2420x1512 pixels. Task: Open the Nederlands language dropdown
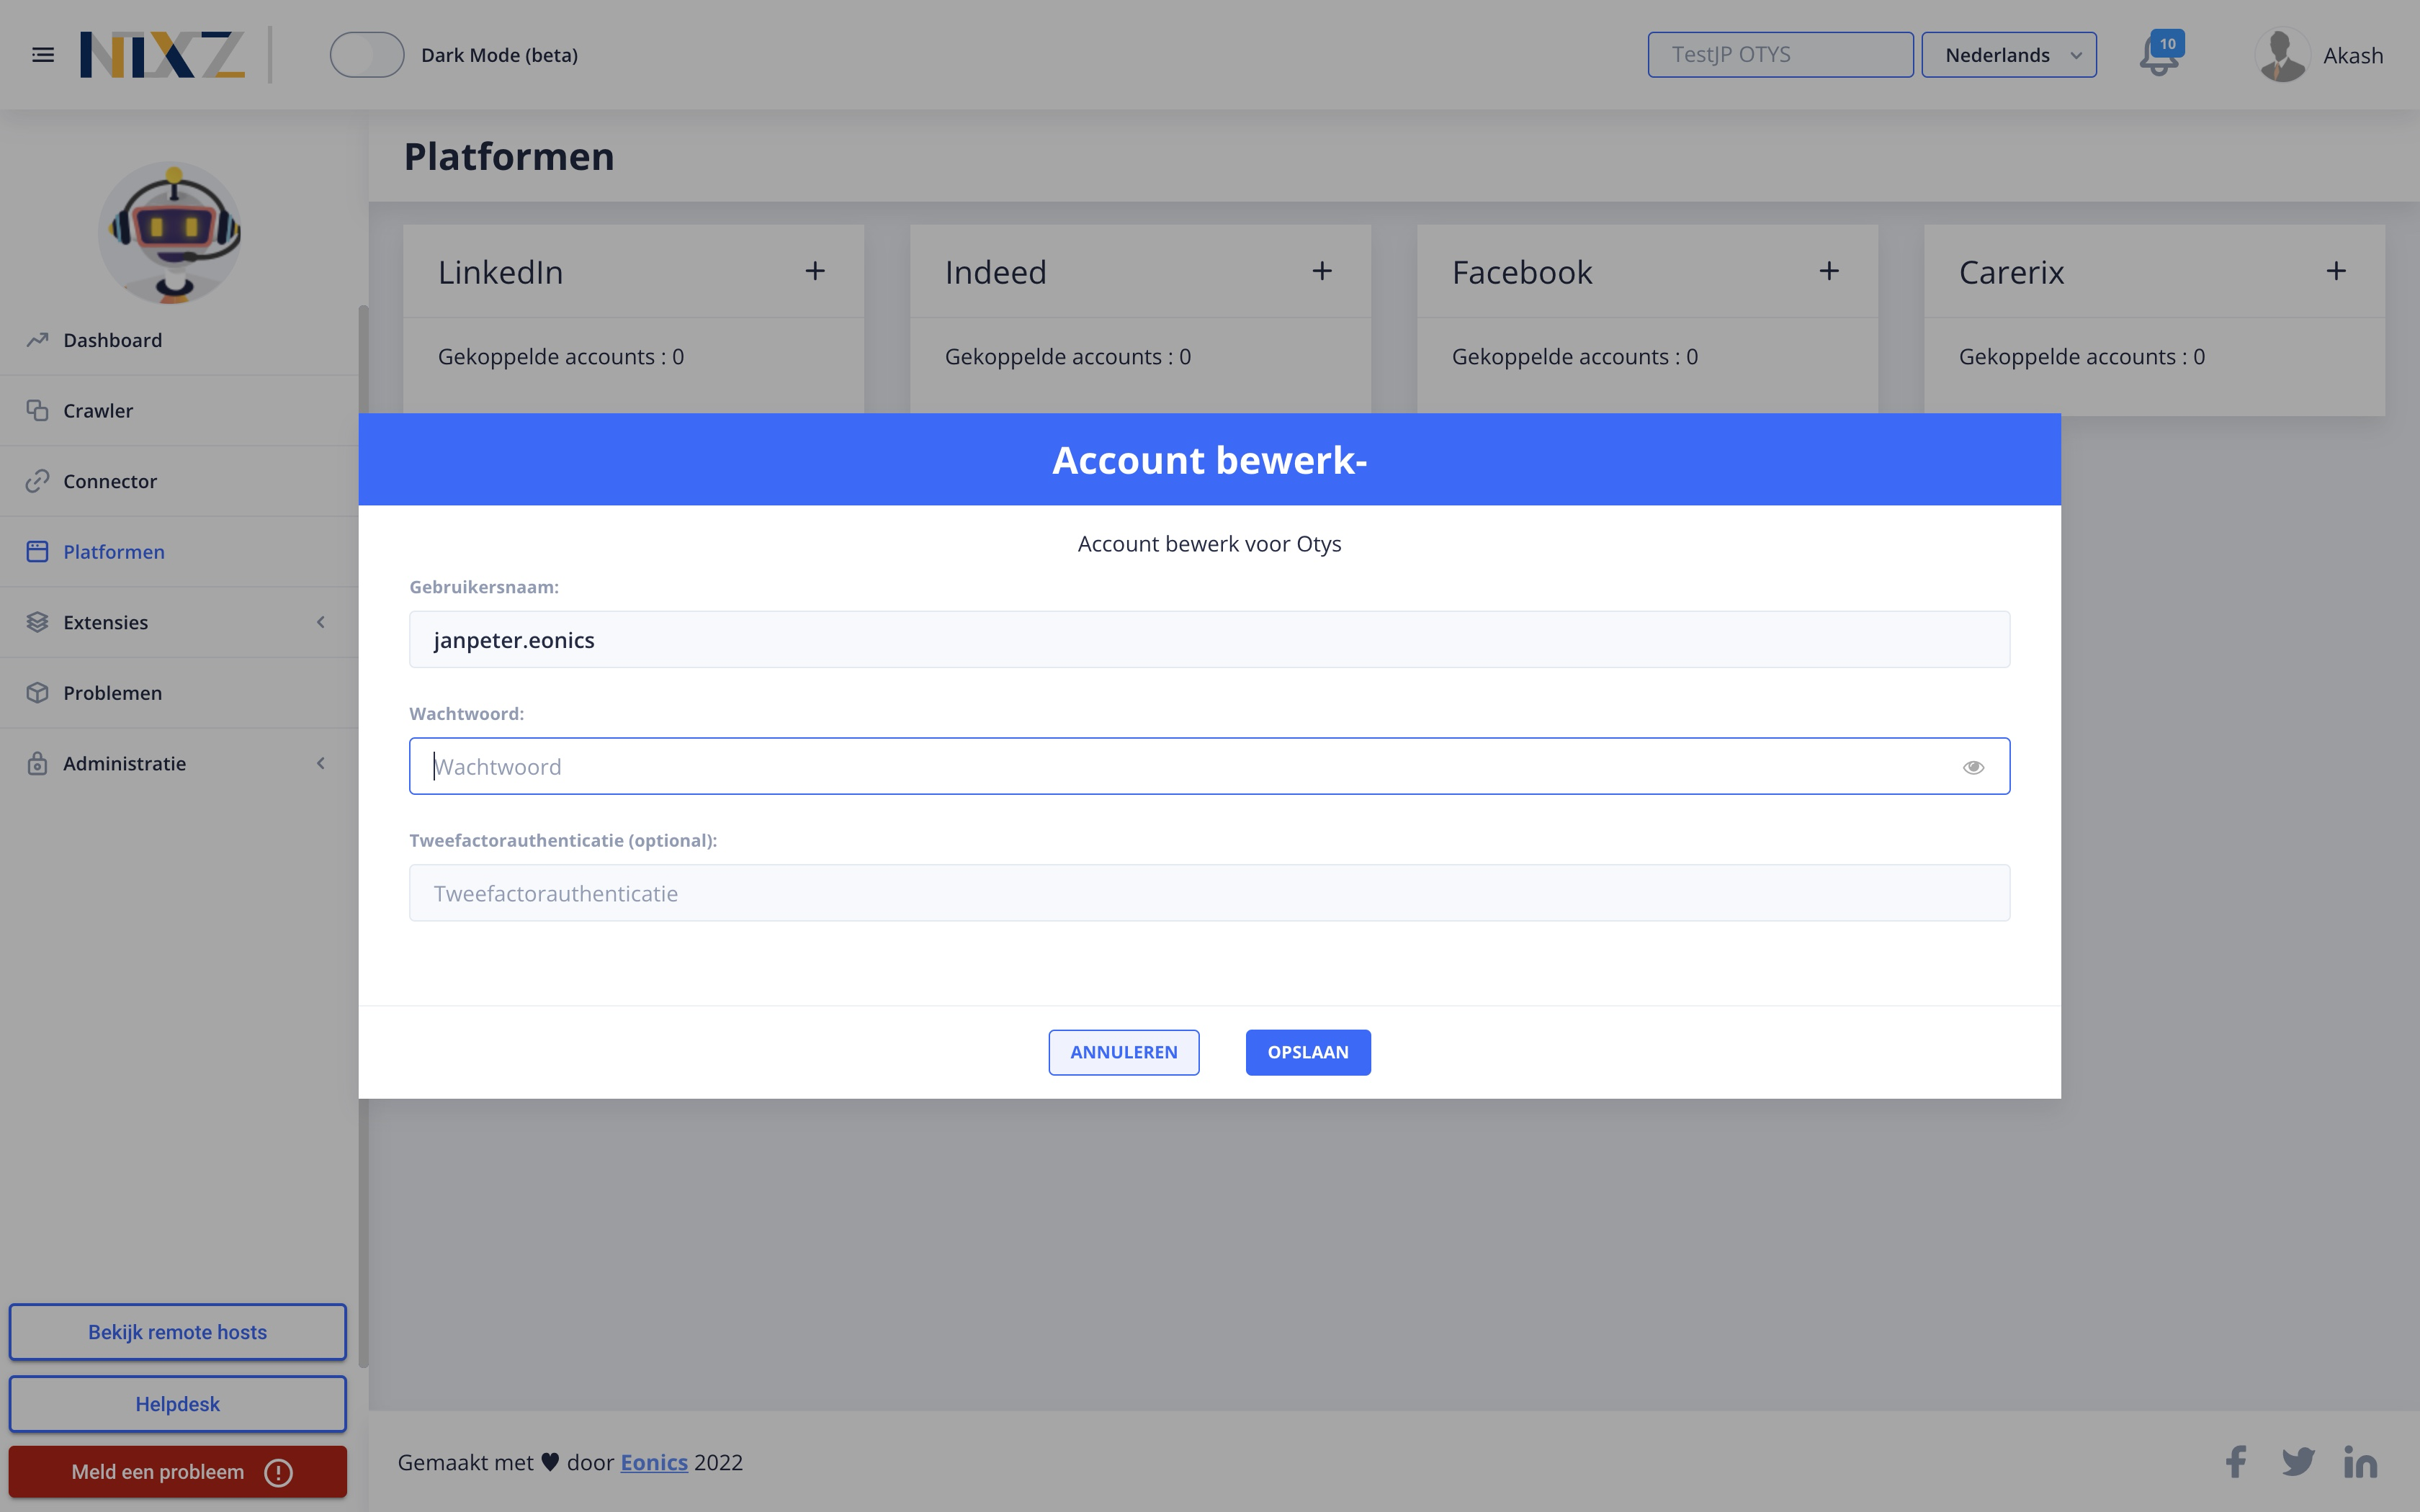[x=2008, y=55]
